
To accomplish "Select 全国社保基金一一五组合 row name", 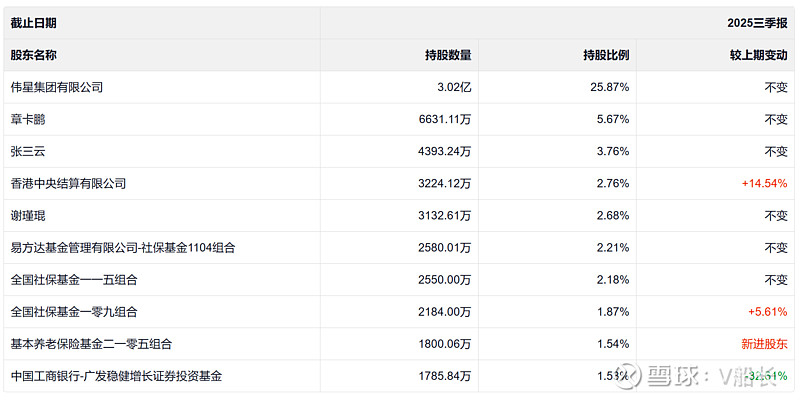I will pos(74,279).
